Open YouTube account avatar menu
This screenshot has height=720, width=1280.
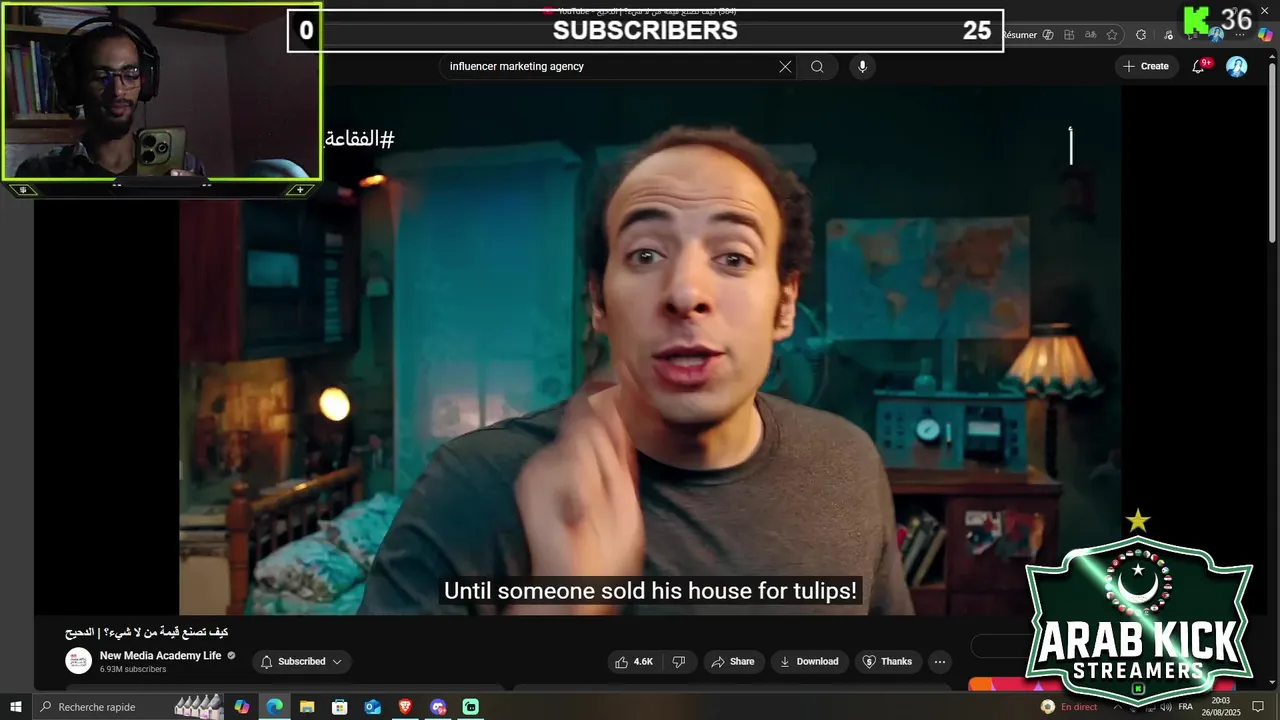1237,66
